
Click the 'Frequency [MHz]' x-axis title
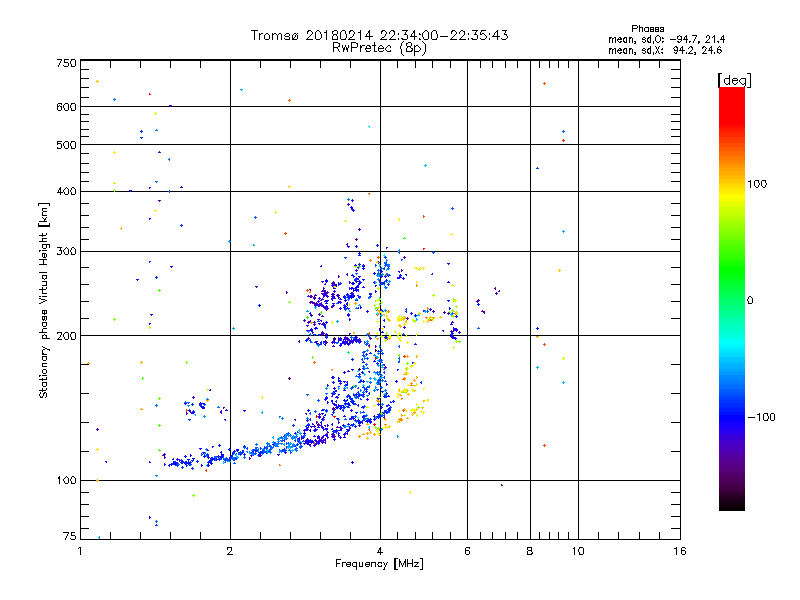(x=379, y=564)
